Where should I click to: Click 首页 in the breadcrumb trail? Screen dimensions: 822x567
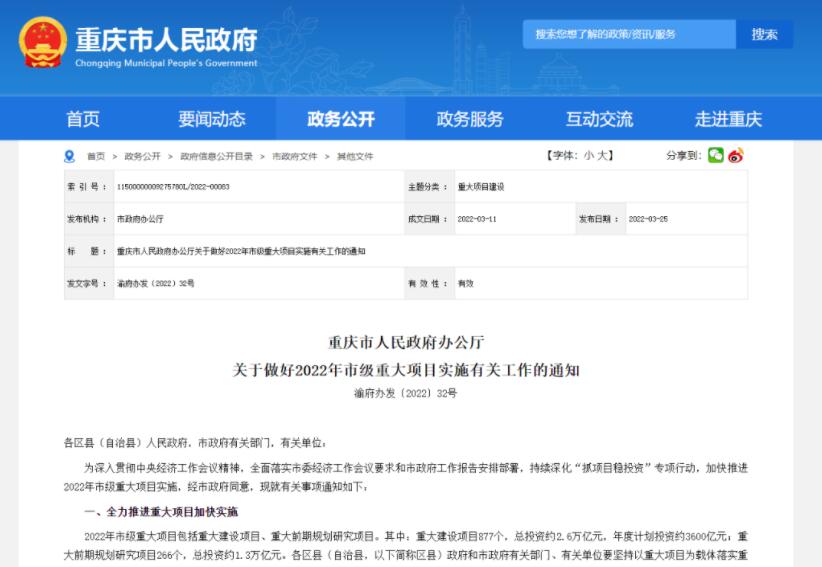[x=96, y=157]
